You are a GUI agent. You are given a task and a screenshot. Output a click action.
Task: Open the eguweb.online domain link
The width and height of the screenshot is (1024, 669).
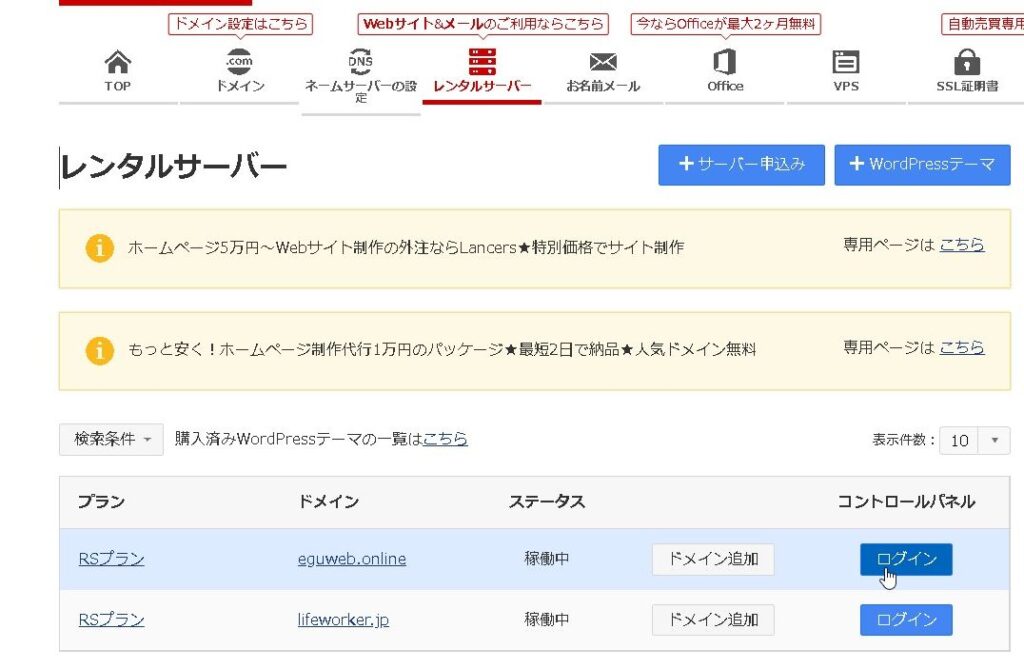pyautogui.click(x=351, y=559)
